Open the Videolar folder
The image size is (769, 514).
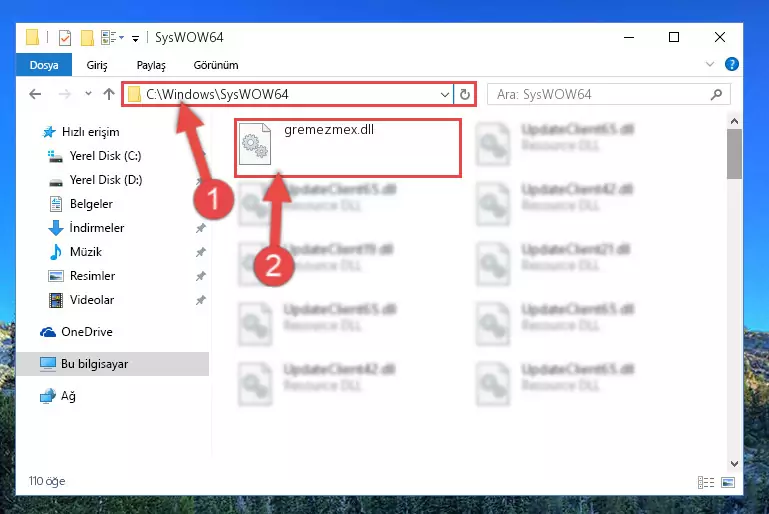click(x=92, y=300)
